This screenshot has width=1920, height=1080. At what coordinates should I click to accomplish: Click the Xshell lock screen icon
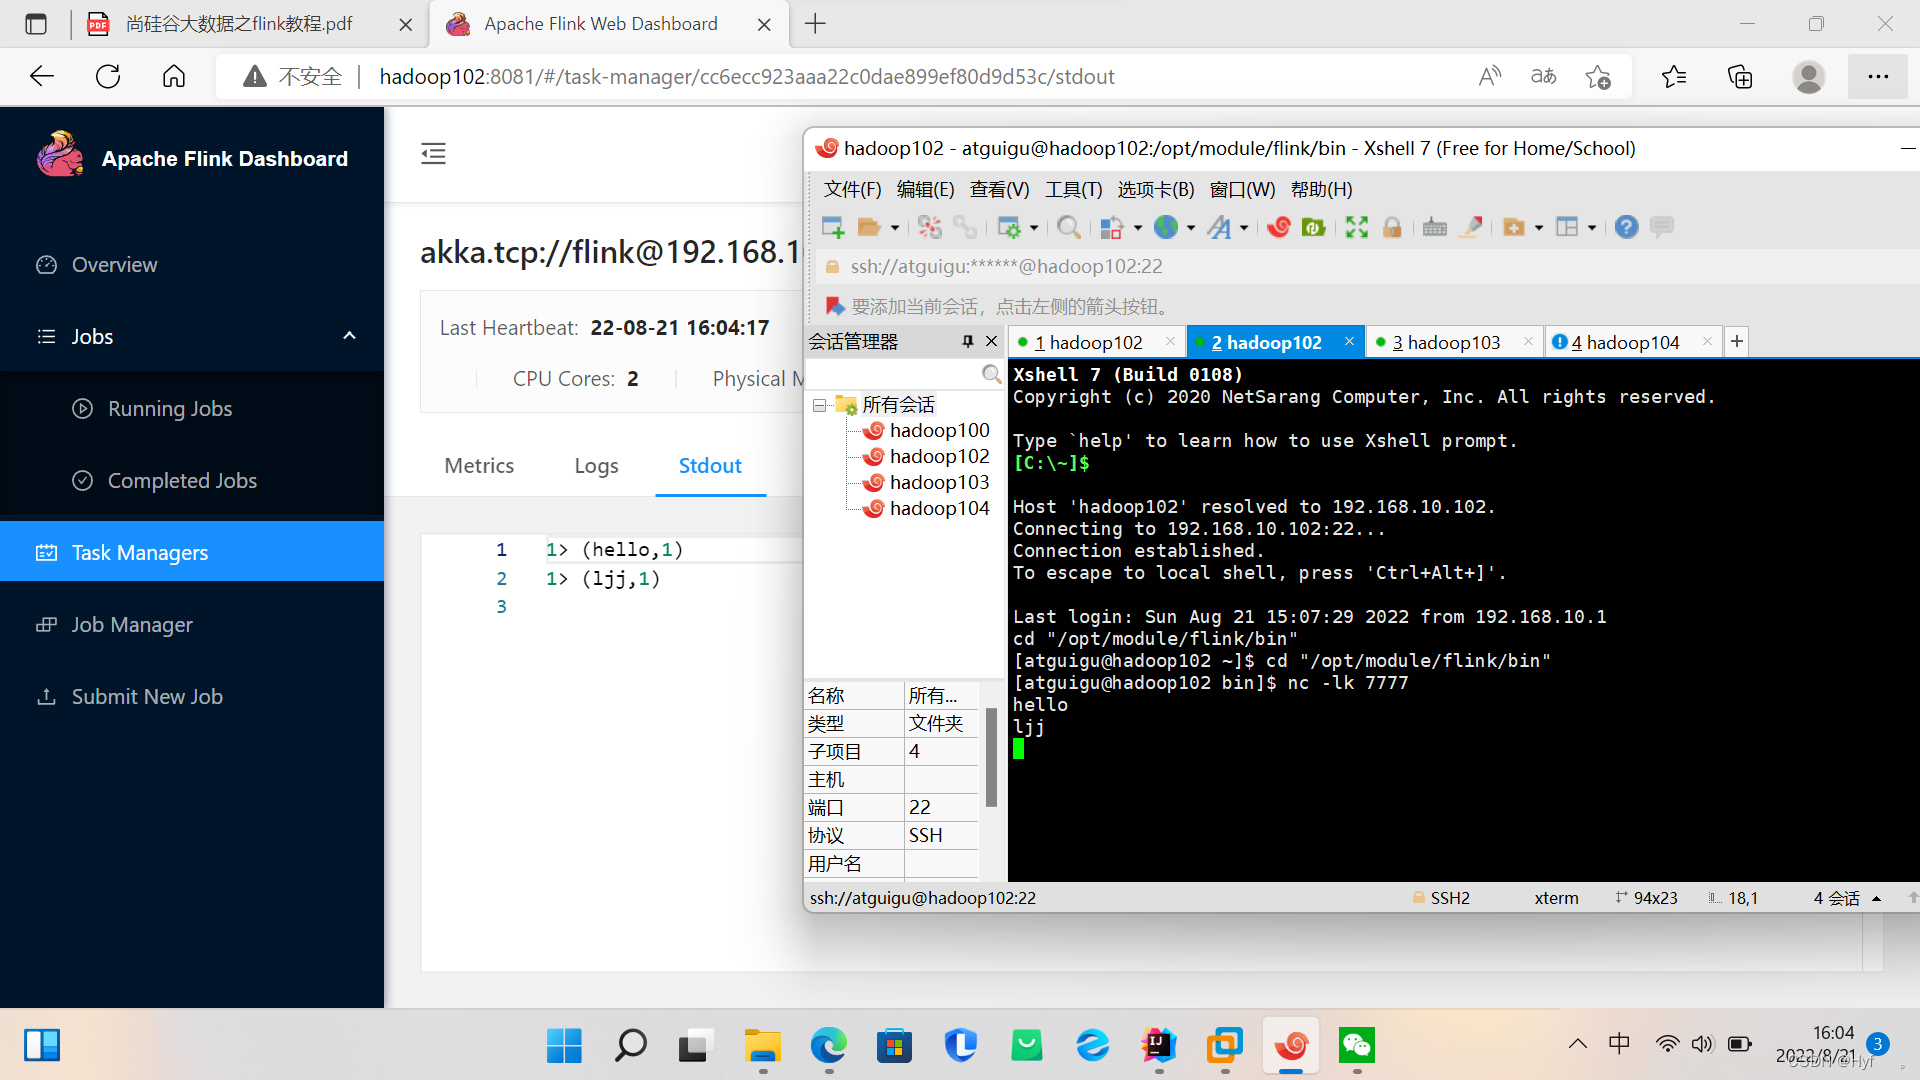point(1392,227)
